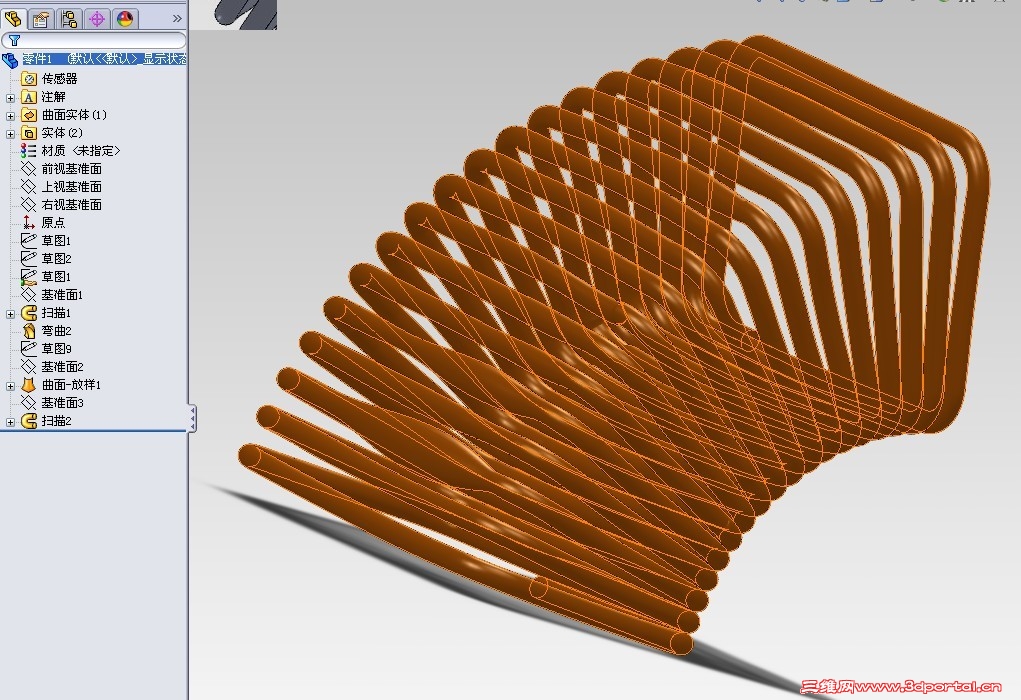Expand the 扫描1 sweep feature
The image size is (1021, 700).
click(10, 314)
